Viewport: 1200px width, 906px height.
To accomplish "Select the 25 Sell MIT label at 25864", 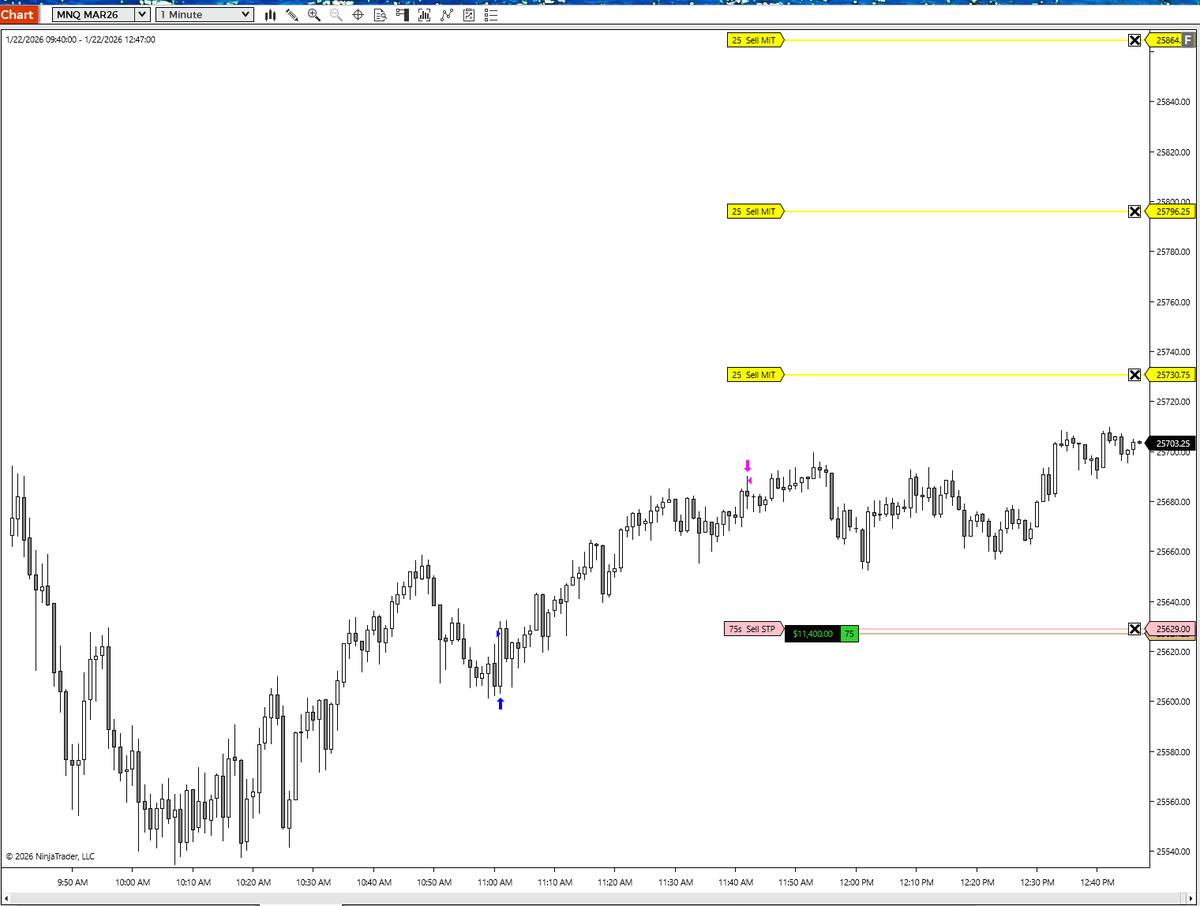I will pyautogui.click(x=757, y=41).
